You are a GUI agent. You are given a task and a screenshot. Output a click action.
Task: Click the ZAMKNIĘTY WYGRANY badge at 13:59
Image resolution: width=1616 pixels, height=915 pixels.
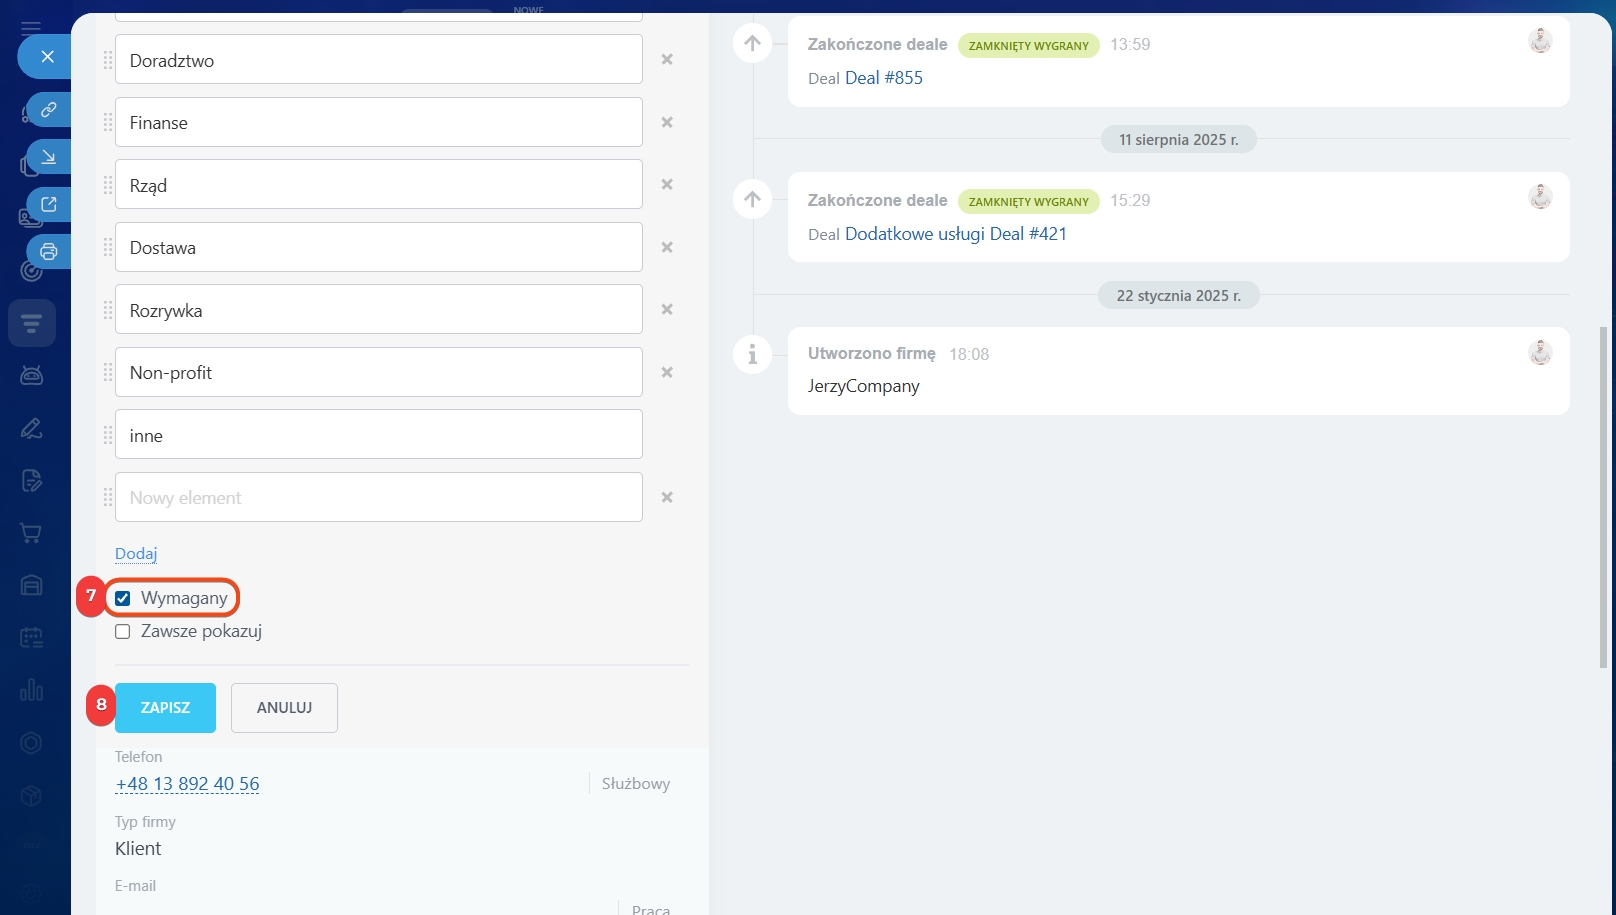[1029, 45]
